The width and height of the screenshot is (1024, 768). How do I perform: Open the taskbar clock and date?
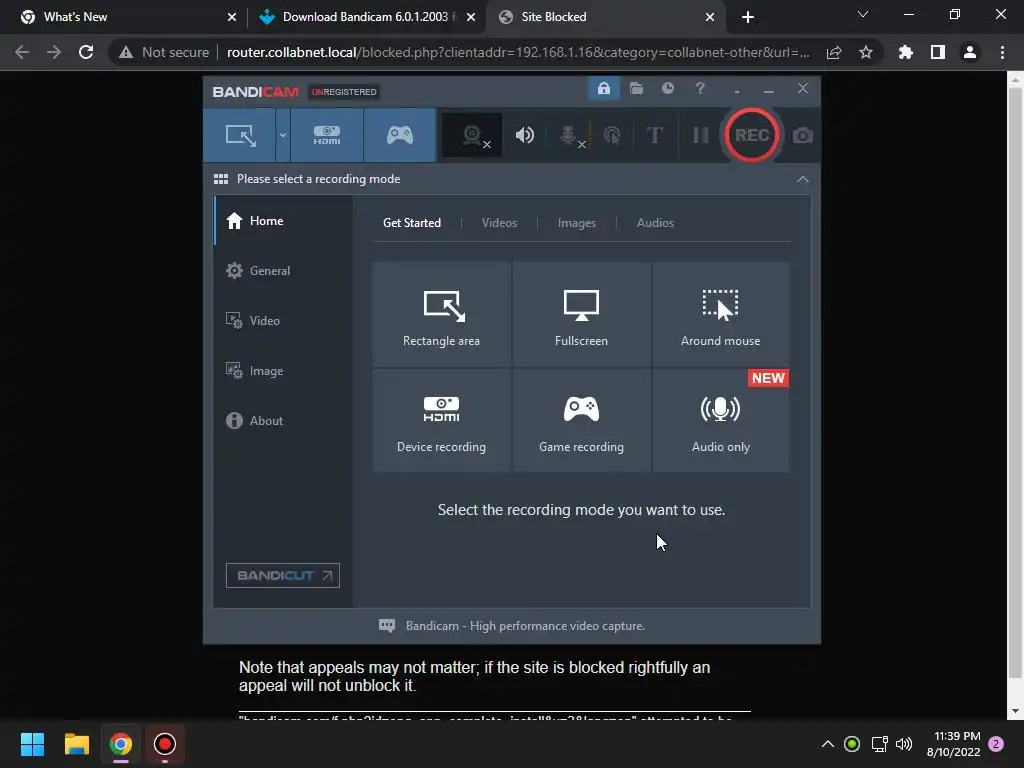(x=953, y=744)
